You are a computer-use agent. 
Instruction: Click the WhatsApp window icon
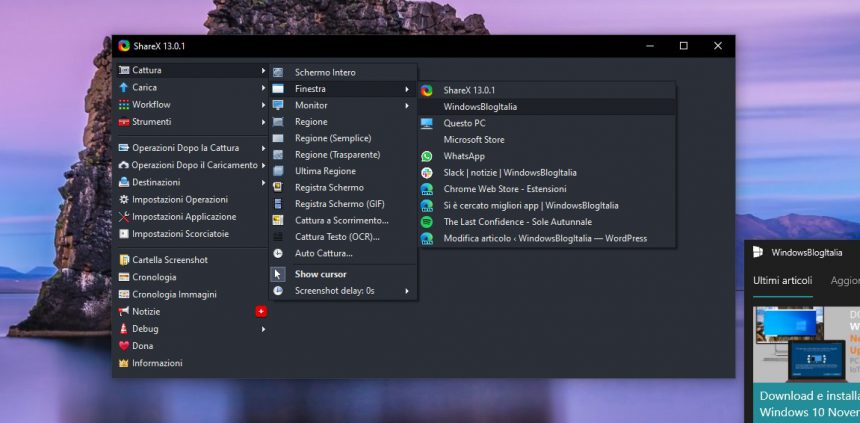click(x=427, y=156)
